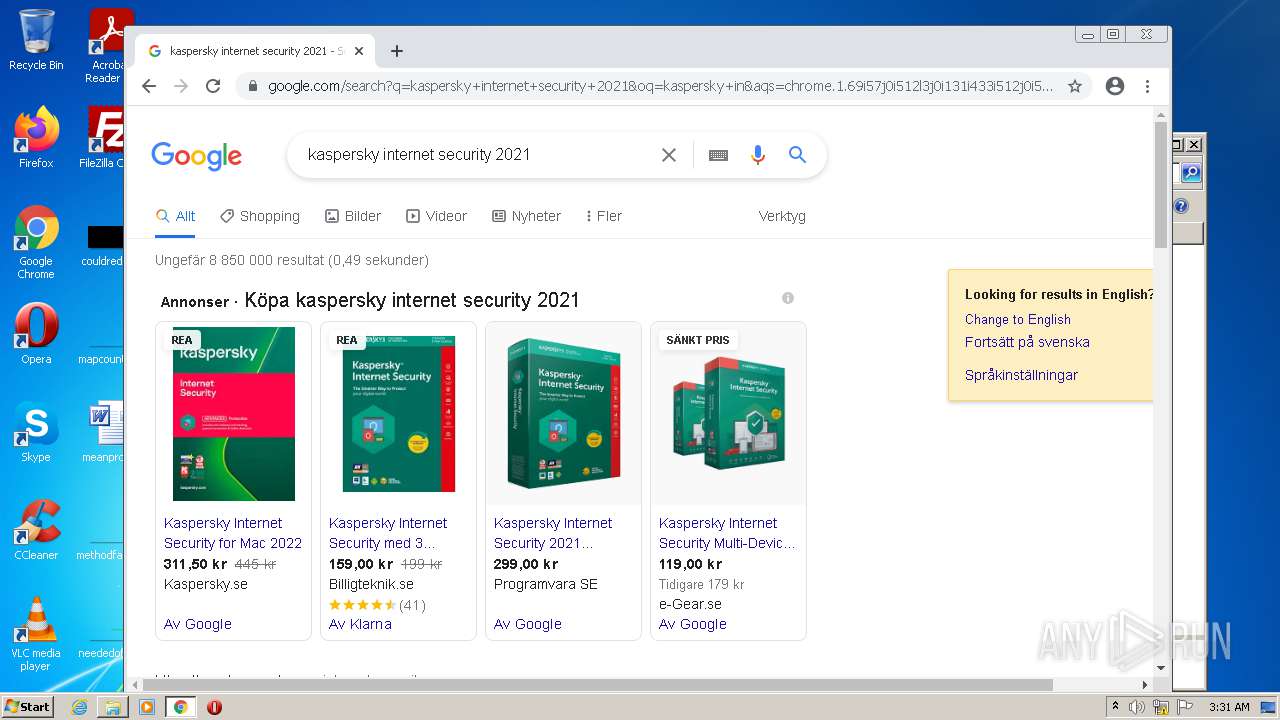
Task: Go back using the browser back arrow
Action: tap(149, 86)
